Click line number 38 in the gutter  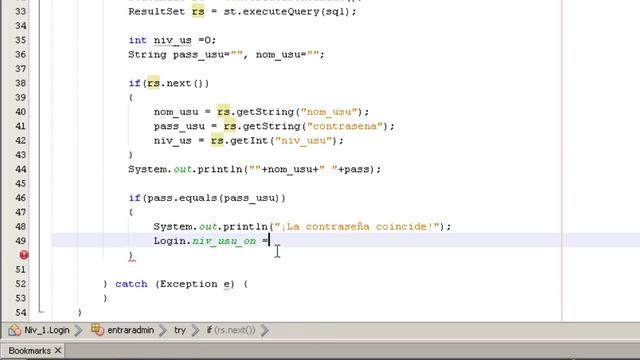click(x=20, y=83)
